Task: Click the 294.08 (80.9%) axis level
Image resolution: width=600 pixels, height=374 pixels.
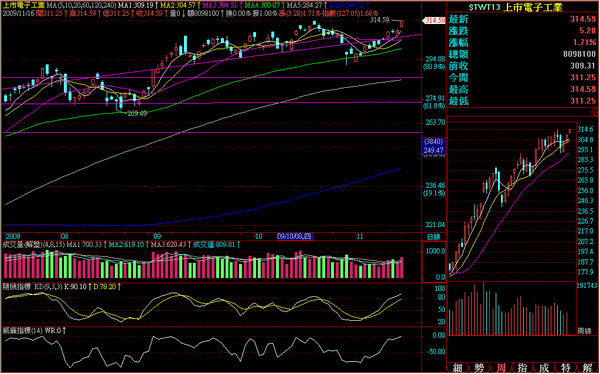Action: click(435, 63)
